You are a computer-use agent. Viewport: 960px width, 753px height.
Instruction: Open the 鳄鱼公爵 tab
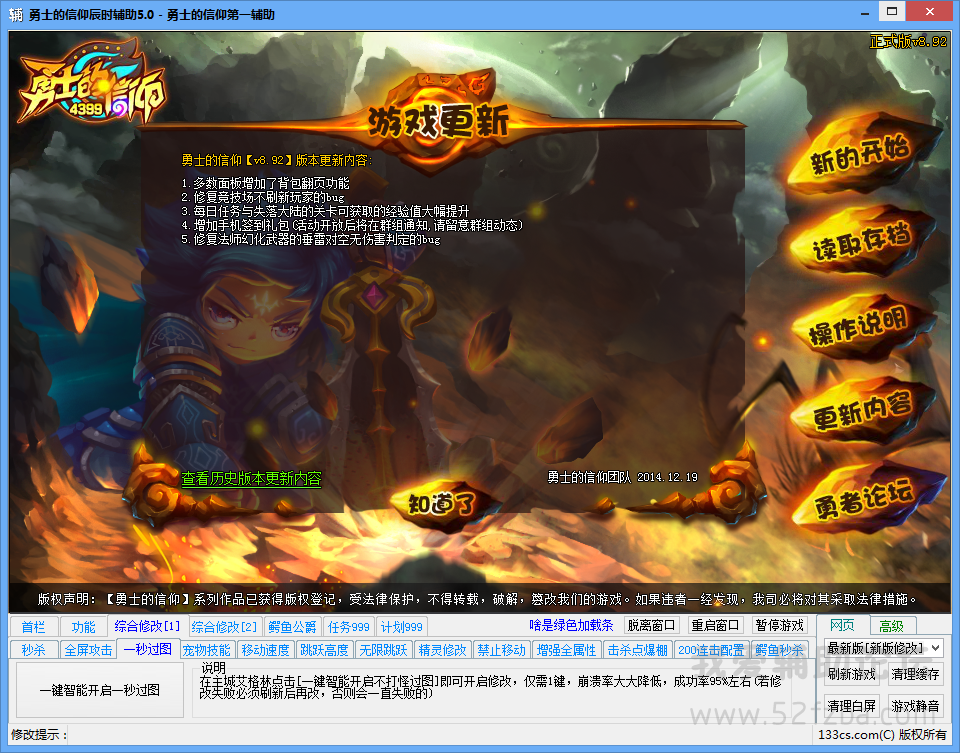point(293,627)
